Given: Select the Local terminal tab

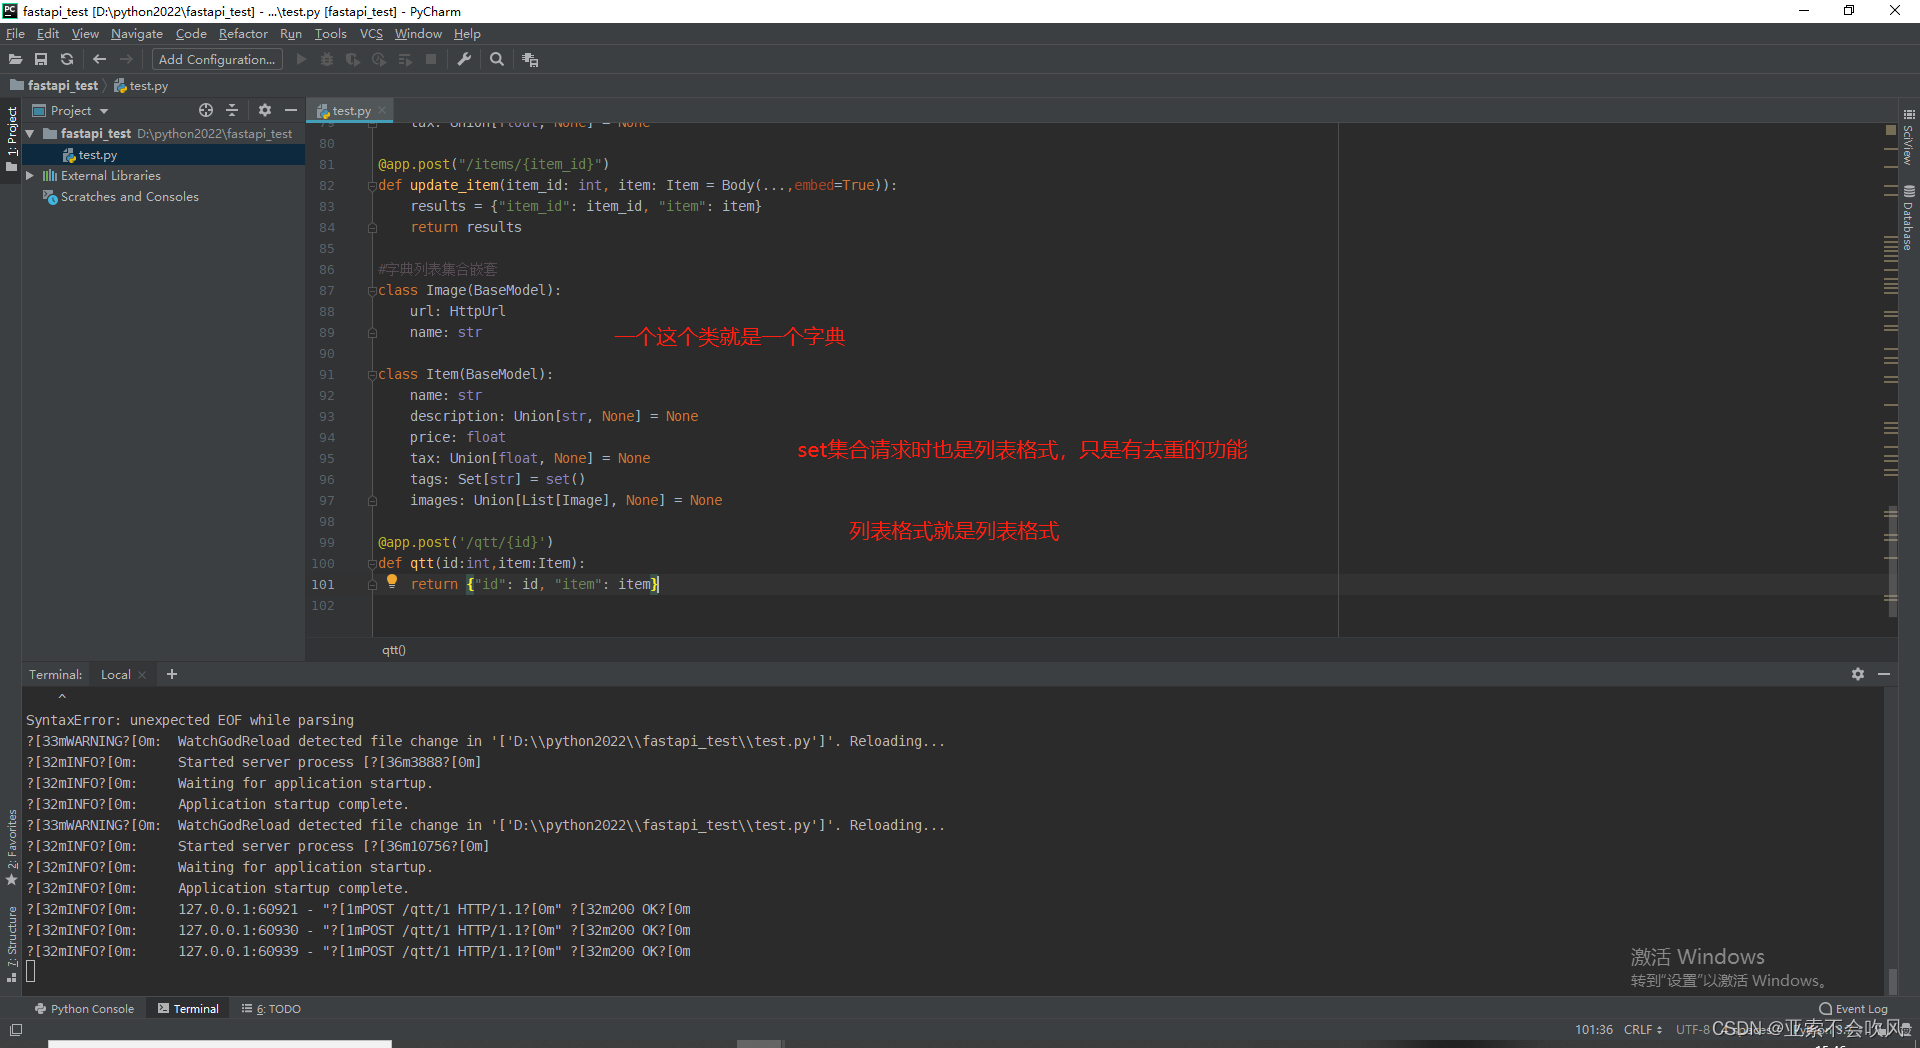Looking at the screenshot, I should 116,674.
